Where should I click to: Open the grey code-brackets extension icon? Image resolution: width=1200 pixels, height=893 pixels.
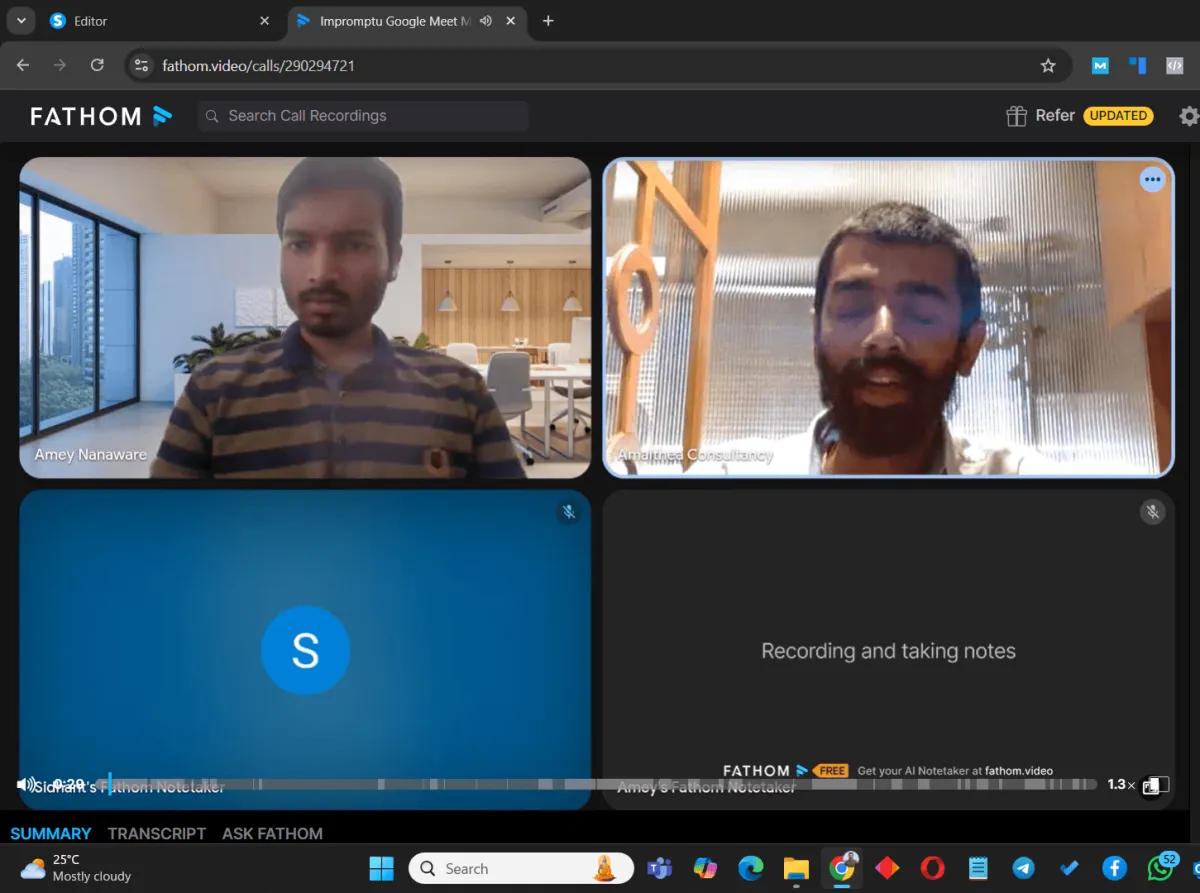(1174, 65)
